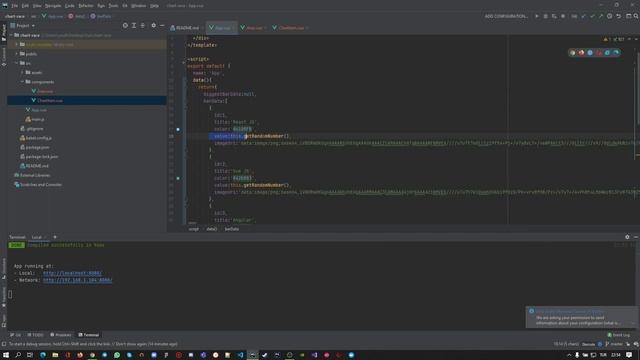Click the Event Log status bar item

[x=619, y=335]
